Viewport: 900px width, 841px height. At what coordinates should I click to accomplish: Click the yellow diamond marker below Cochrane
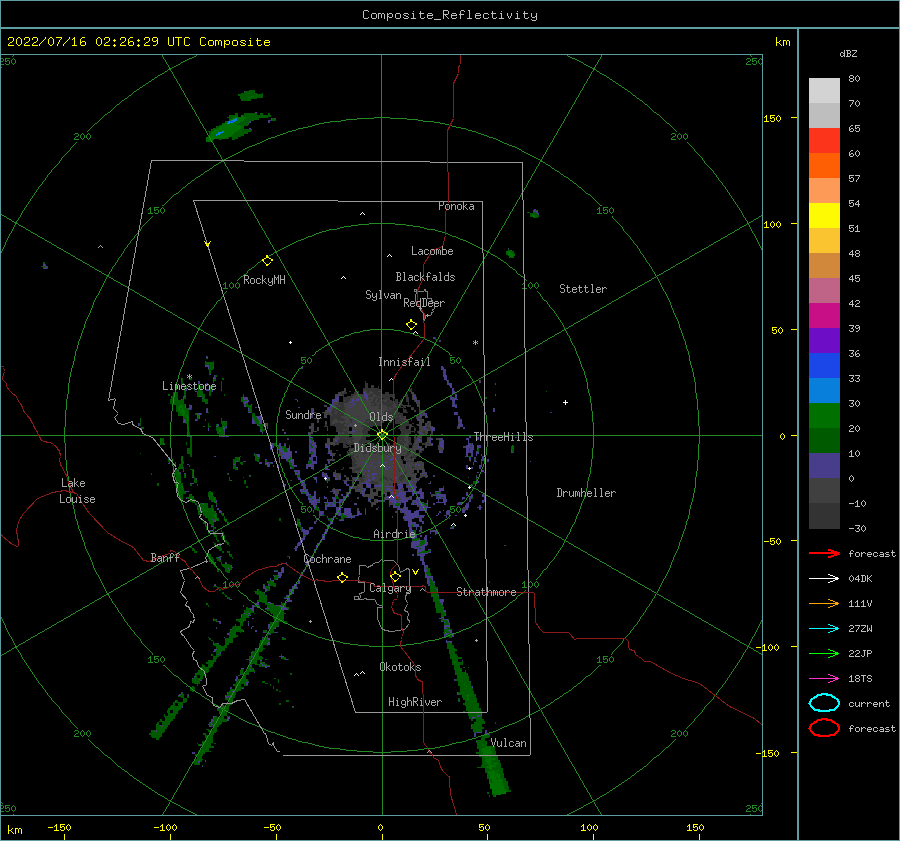(342, 577)
